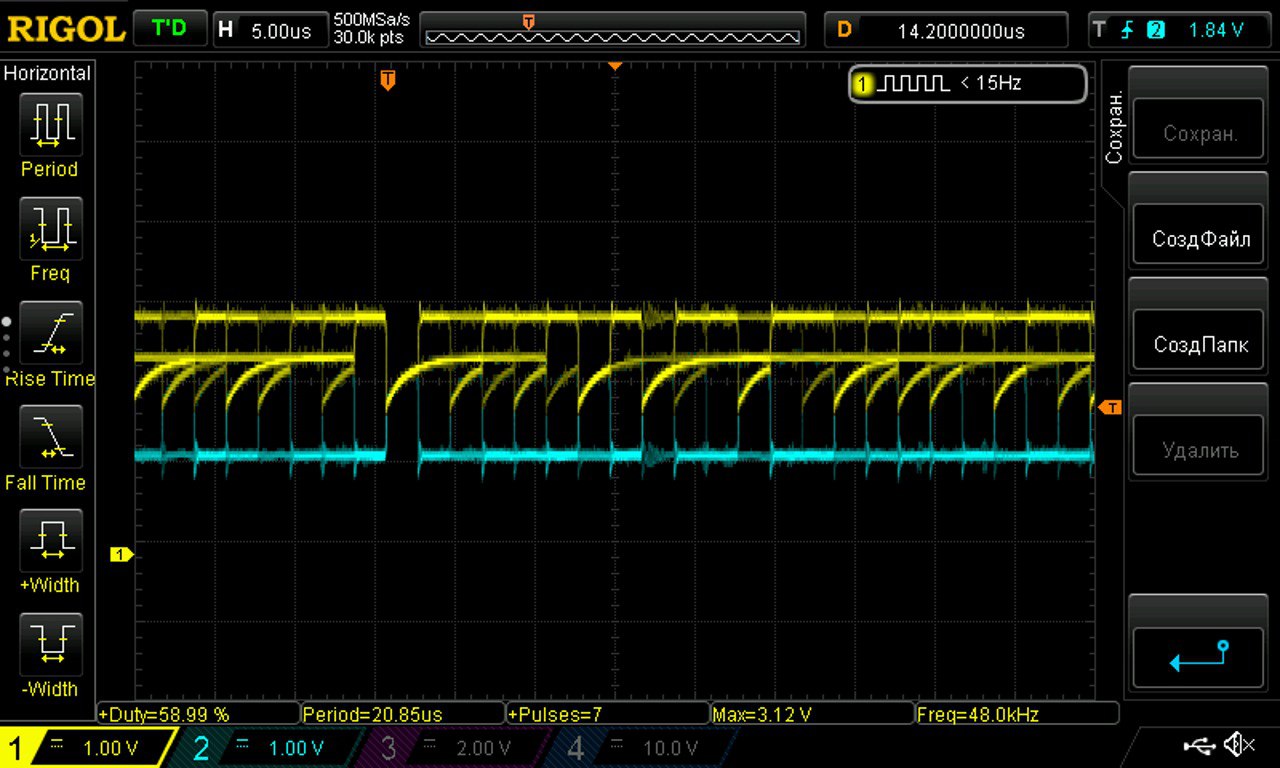This screenshot has height=768, width=1280.
Task: Click the USB connection status icon
Action: (1198, 745)
